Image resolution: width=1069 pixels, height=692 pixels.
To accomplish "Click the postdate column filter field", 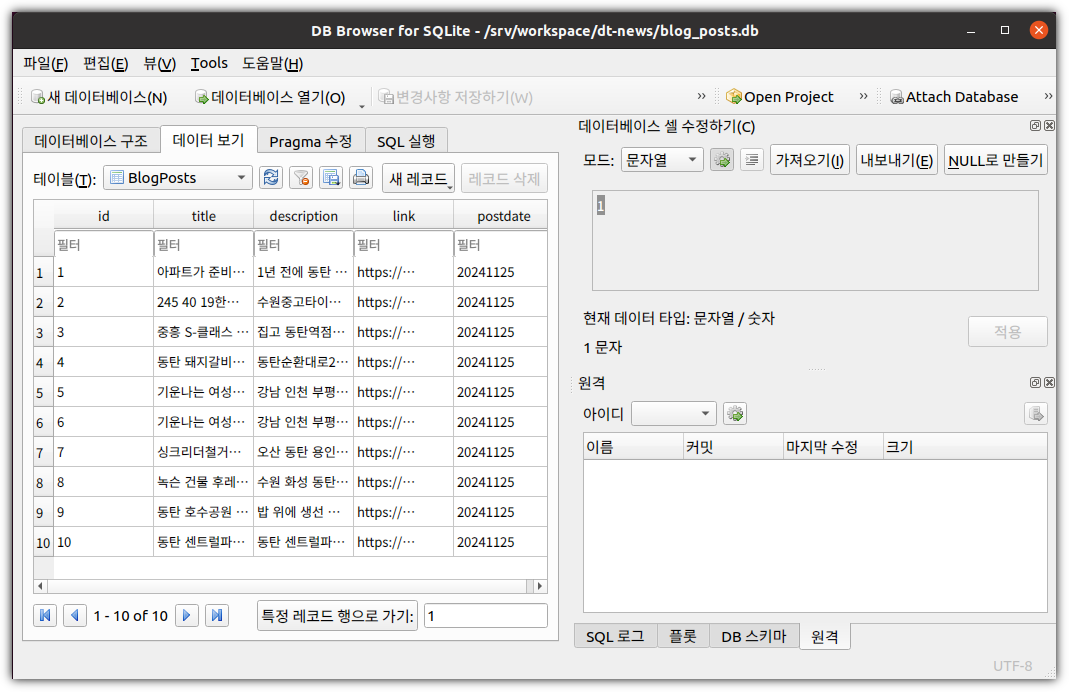I will (x=501, y=244).
